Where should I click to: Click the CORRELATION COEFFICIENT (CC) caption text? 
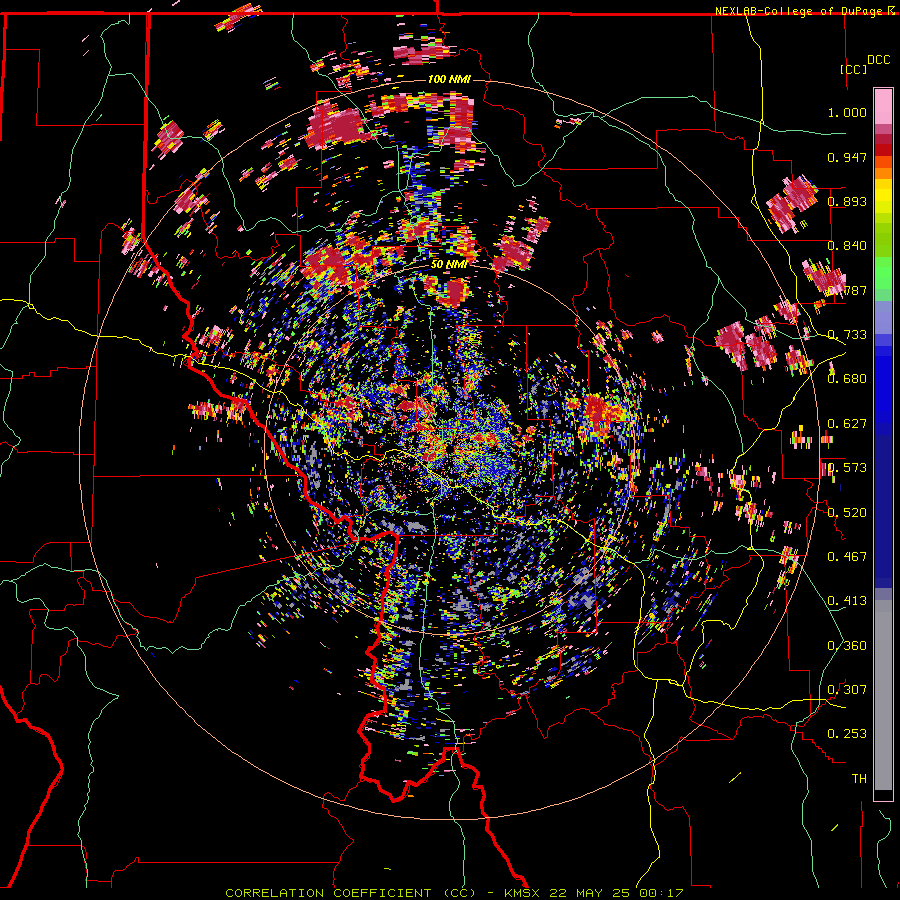(x=351, y=893)
